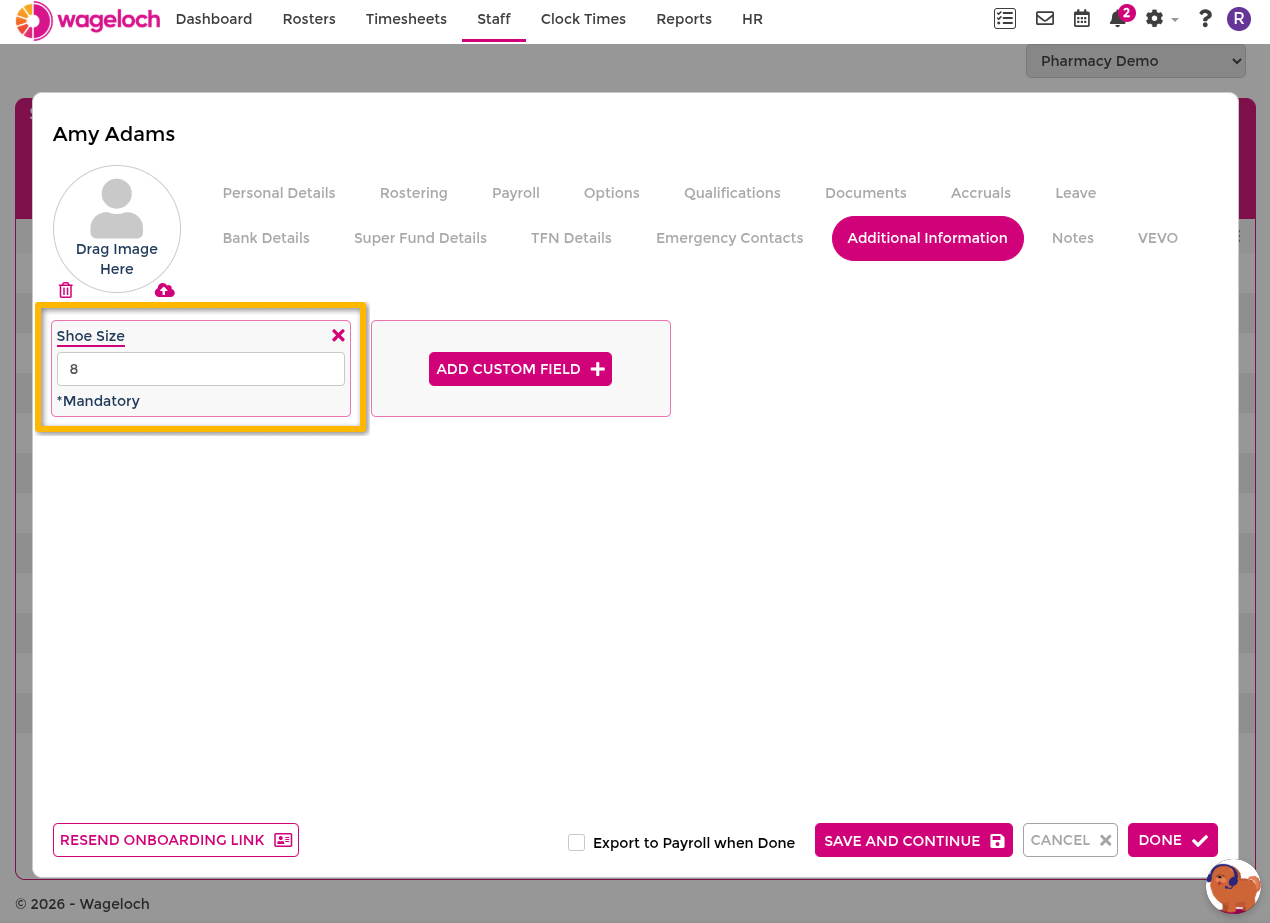This screenshot has height=923, width=1270.
Task: Switch to the Payroll tab
Action: [516, 193]
